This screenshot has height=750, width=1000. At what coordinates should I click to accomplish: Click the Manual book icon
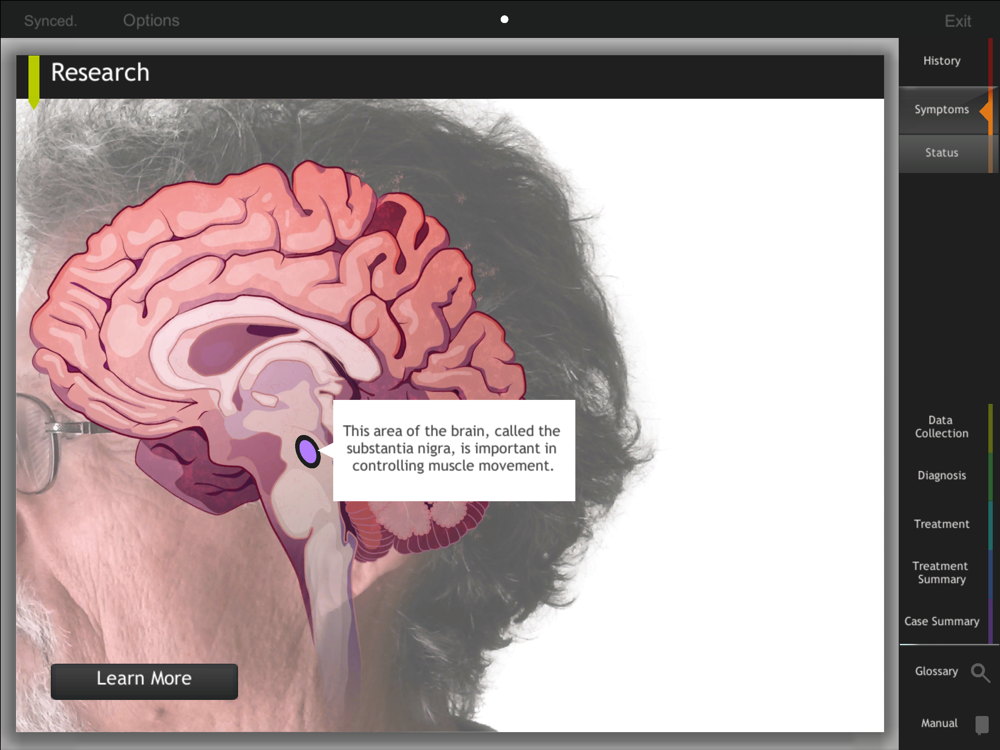982,724
